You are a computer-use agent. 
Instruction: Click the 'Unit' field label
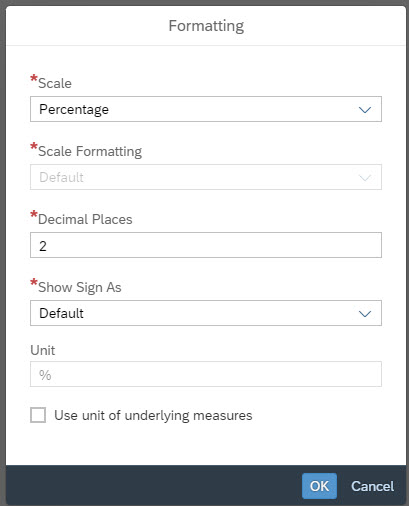click(43, 350)
